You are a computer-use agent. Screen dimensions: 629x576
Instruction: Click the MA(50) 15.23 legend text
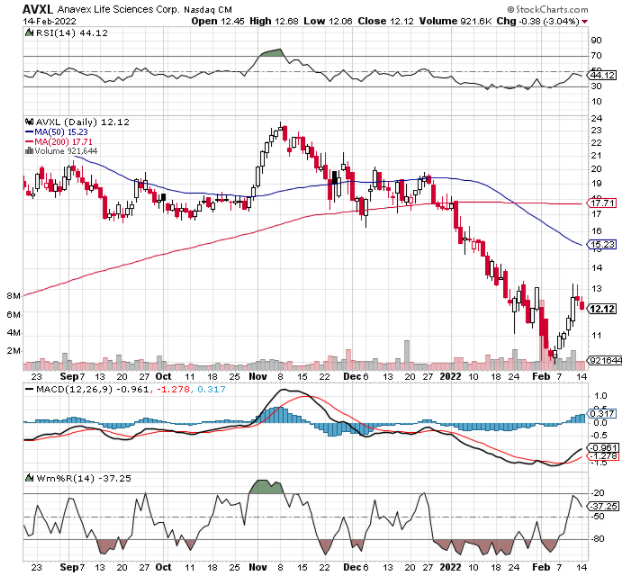[x=61, y=132]
